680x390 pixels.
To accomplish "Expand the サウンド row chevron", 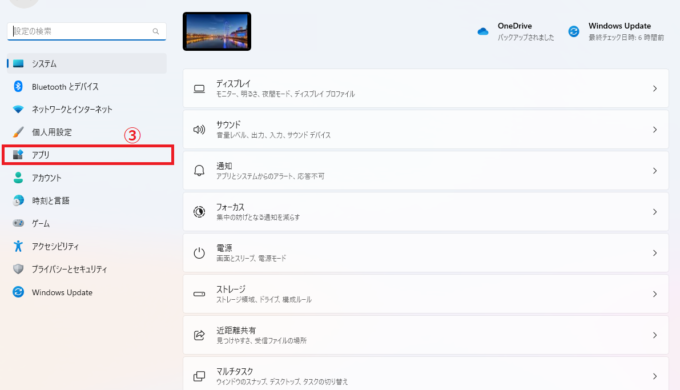I will pyautogui.click(x=655, y=129).
